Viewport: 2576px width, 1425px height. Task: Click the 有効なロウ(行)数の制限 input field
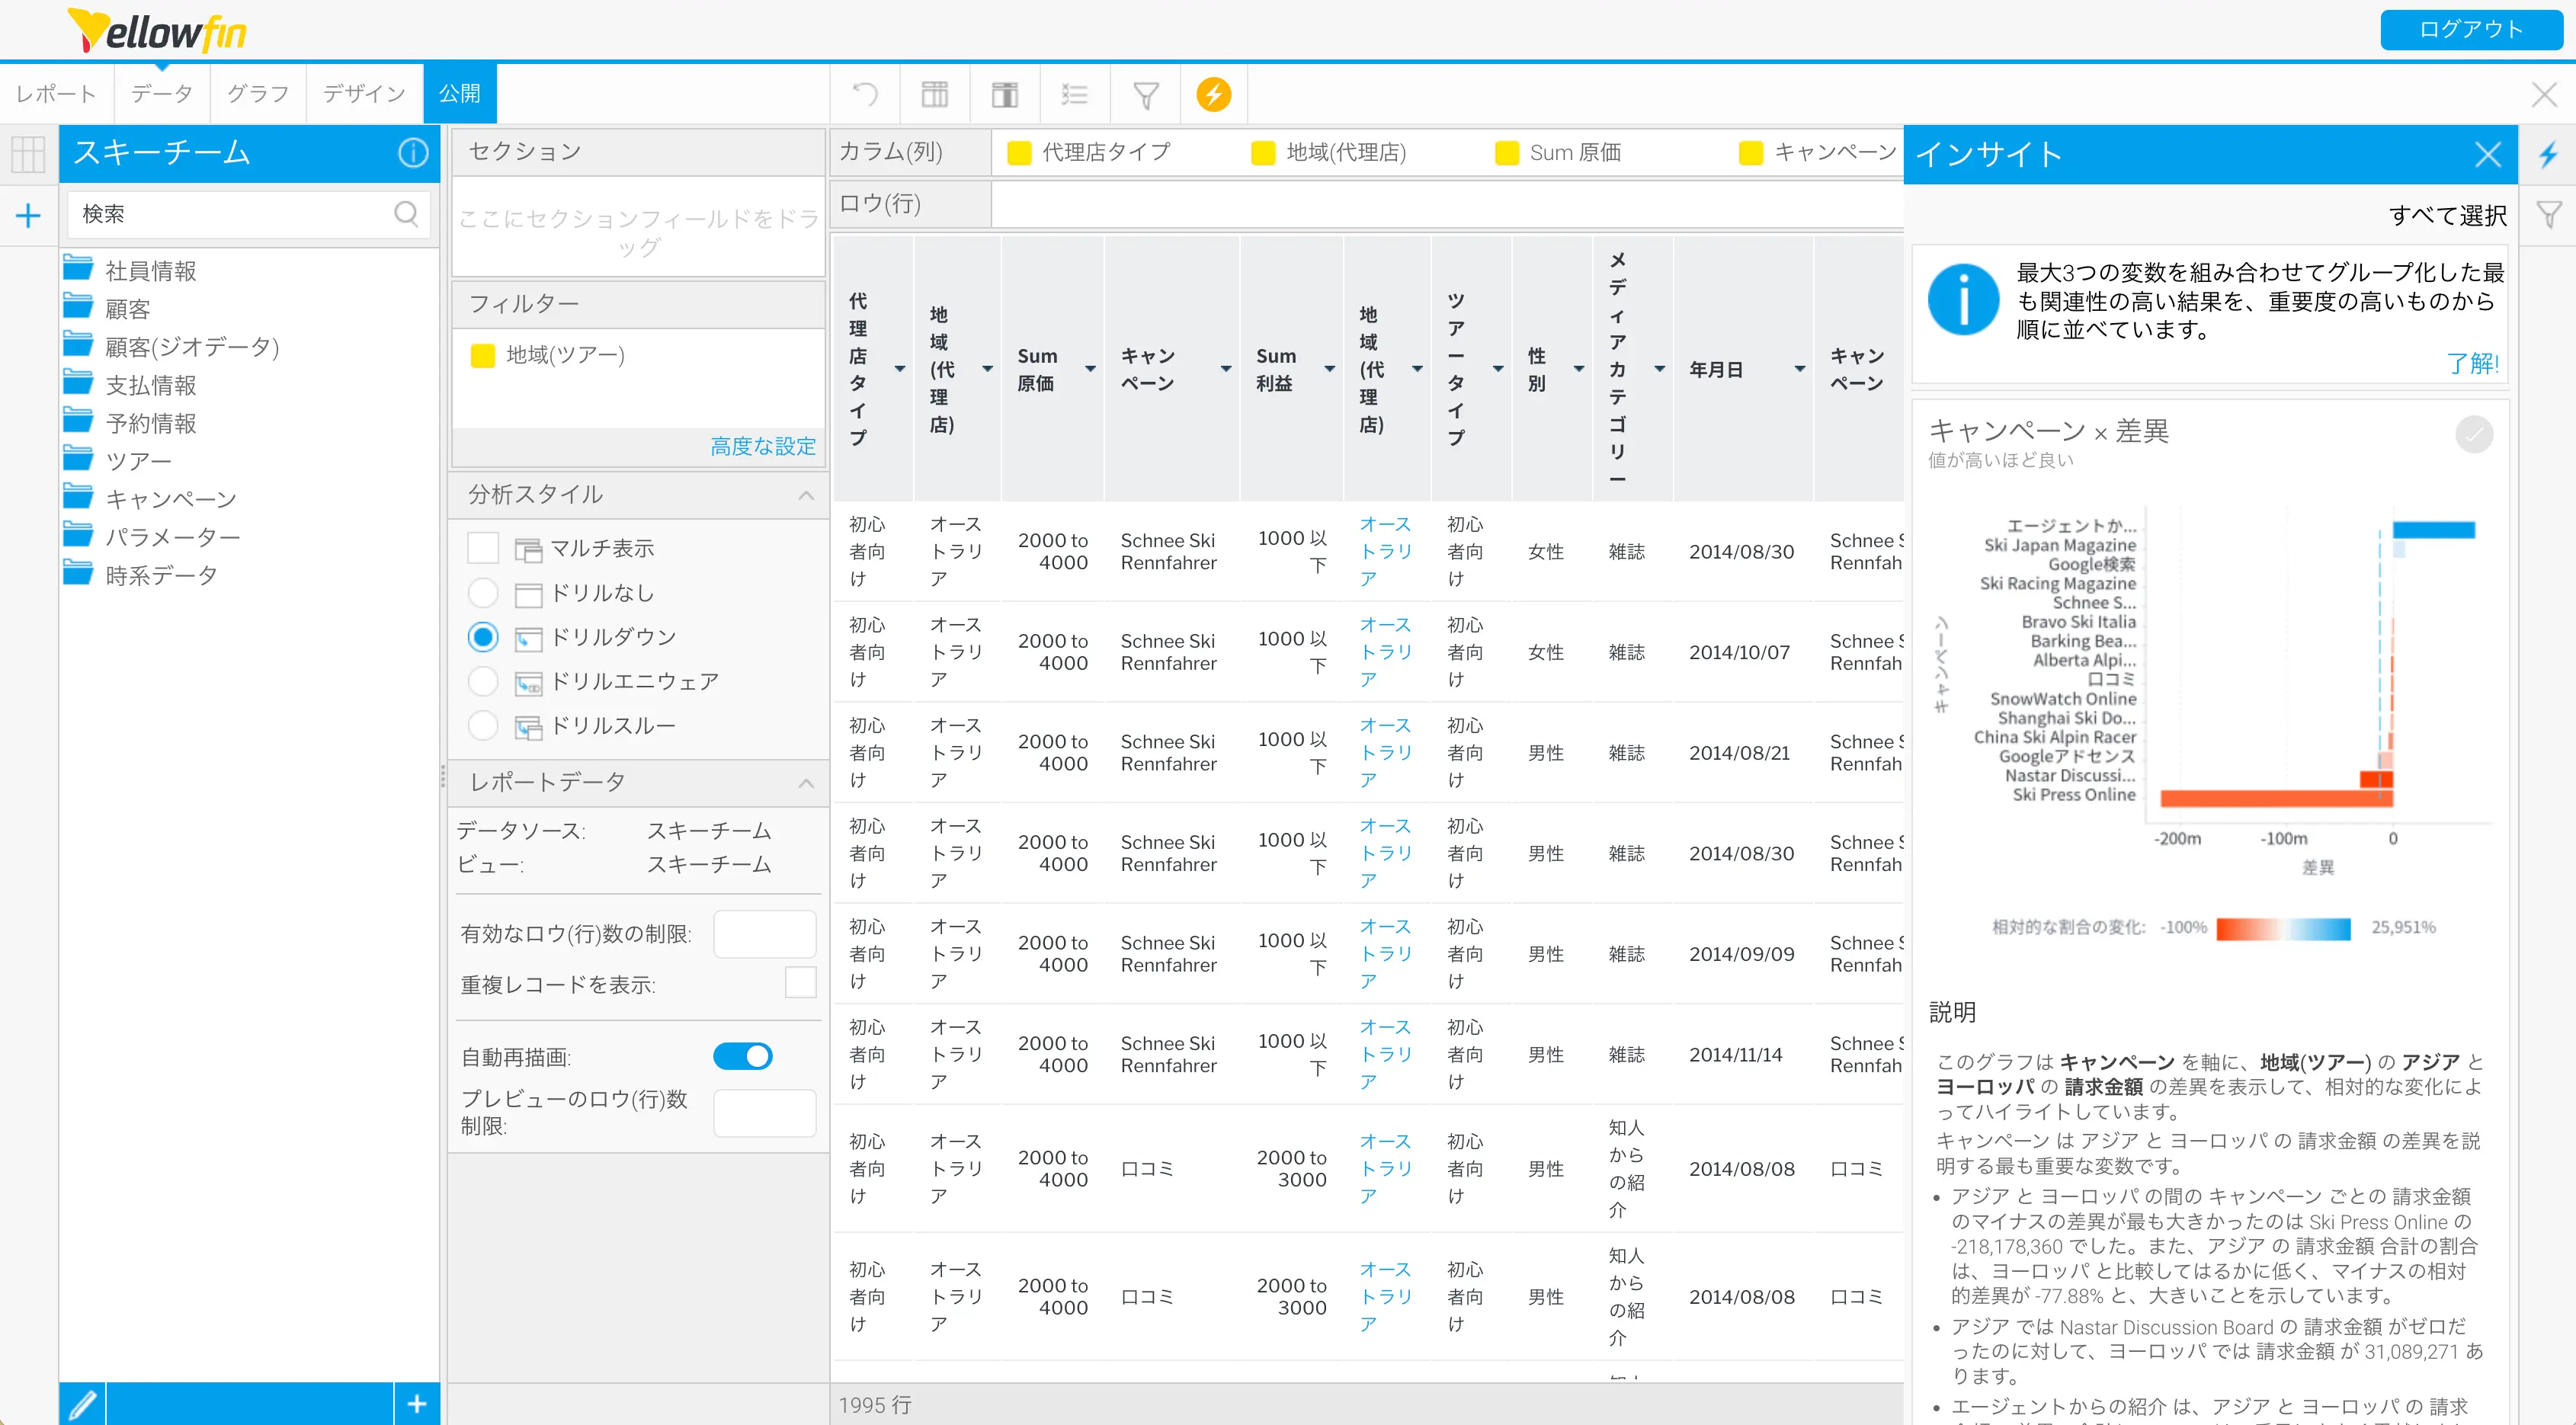coord(764,933)
